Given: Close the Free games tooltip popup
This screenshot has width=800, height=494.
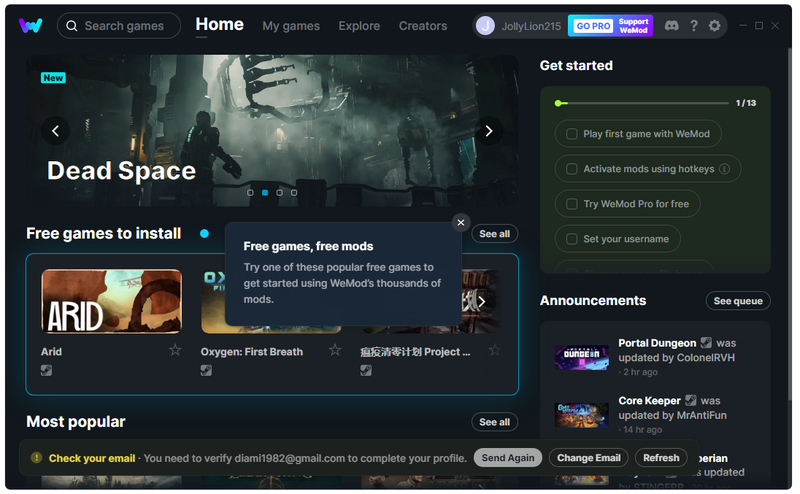Looking at the screenshot, I should click(x=461, y=223).
